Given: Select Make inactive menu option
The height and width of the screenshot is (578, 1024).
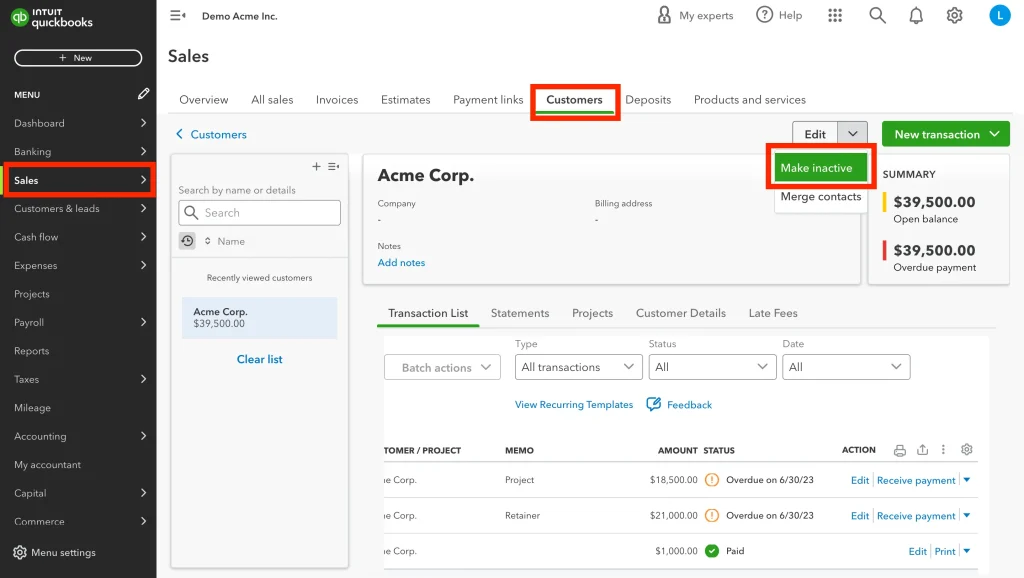Looking at the screenshot, I should click(x=820, y=168).
